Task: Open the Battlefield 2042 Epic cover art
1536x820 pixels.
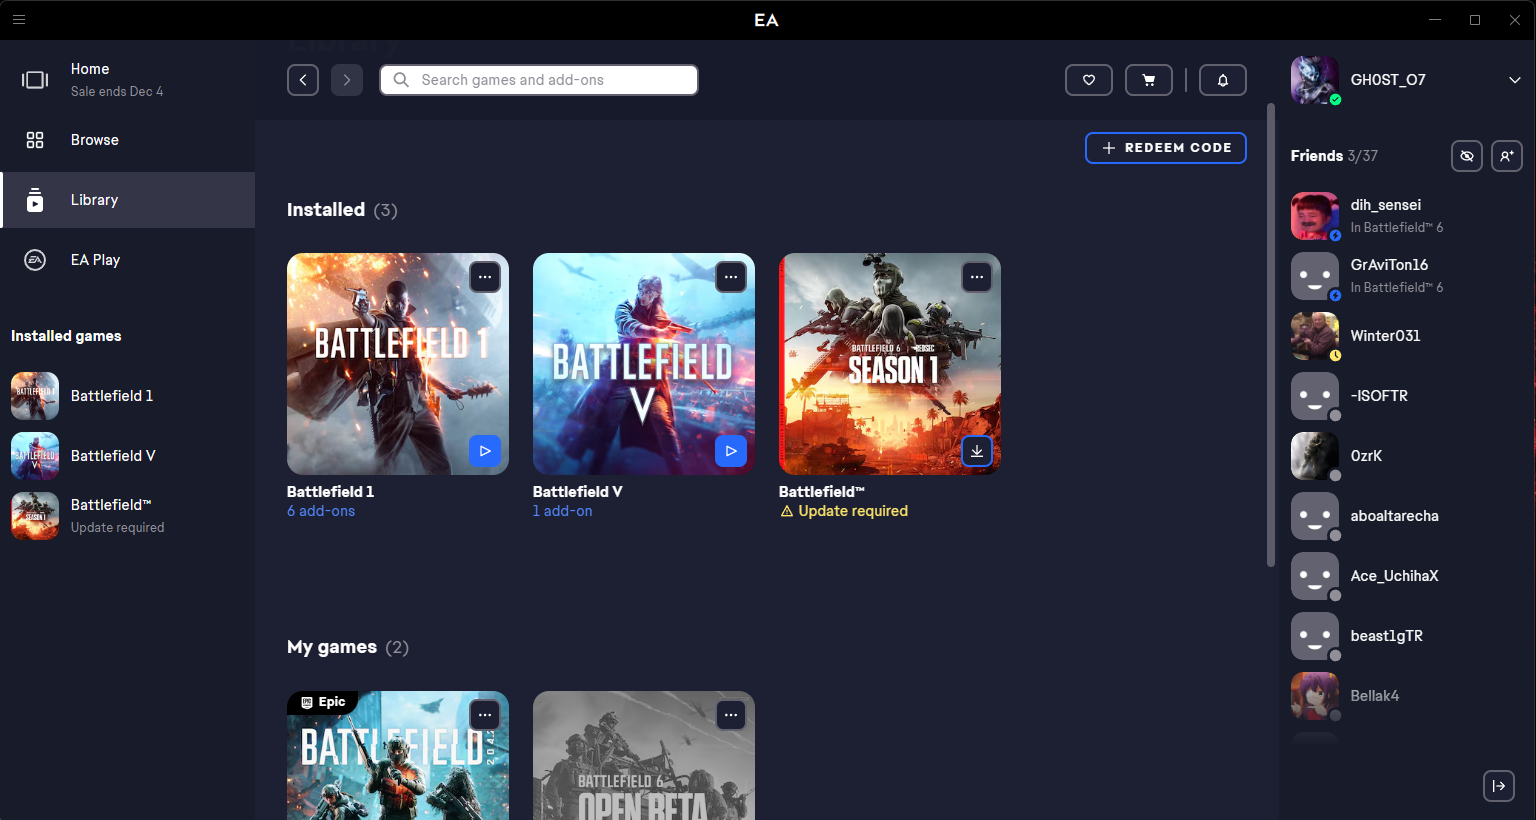Action: point(398,755)
